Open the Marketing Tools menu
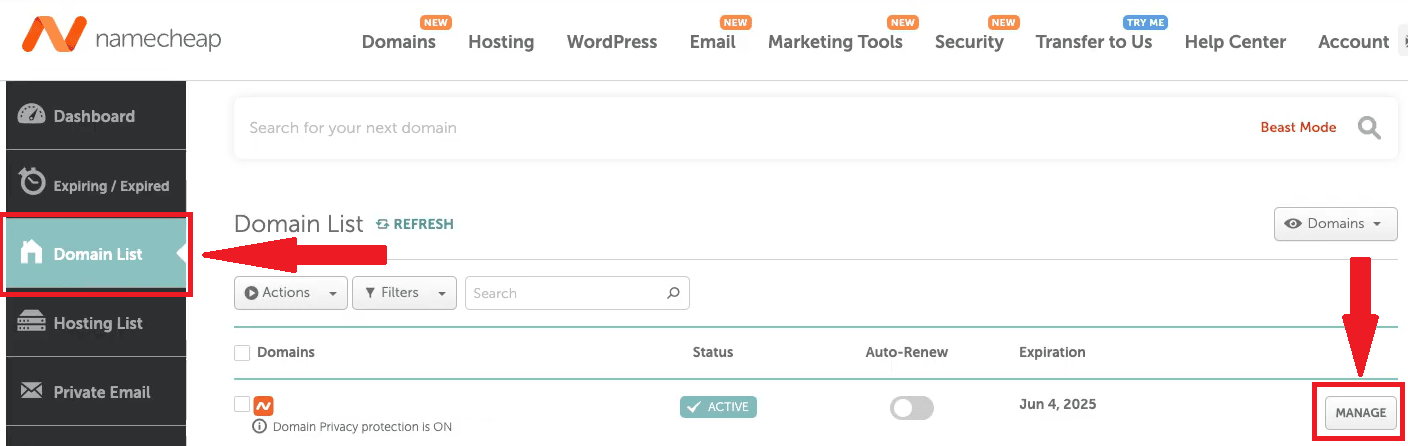The width and height of the screenshot is (1408, 446). coord(835,42)
